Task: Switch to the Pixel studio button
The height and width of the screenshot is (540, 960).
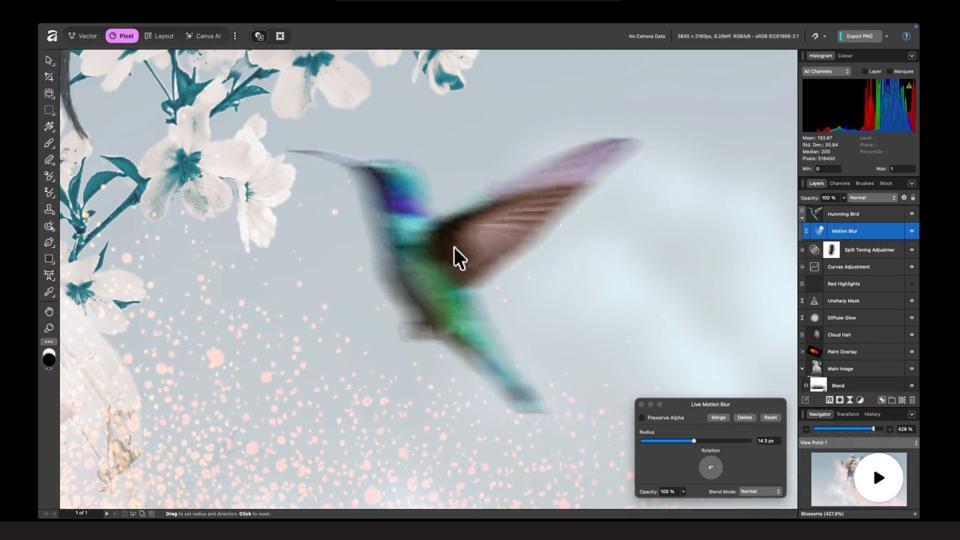Action: 122,36
